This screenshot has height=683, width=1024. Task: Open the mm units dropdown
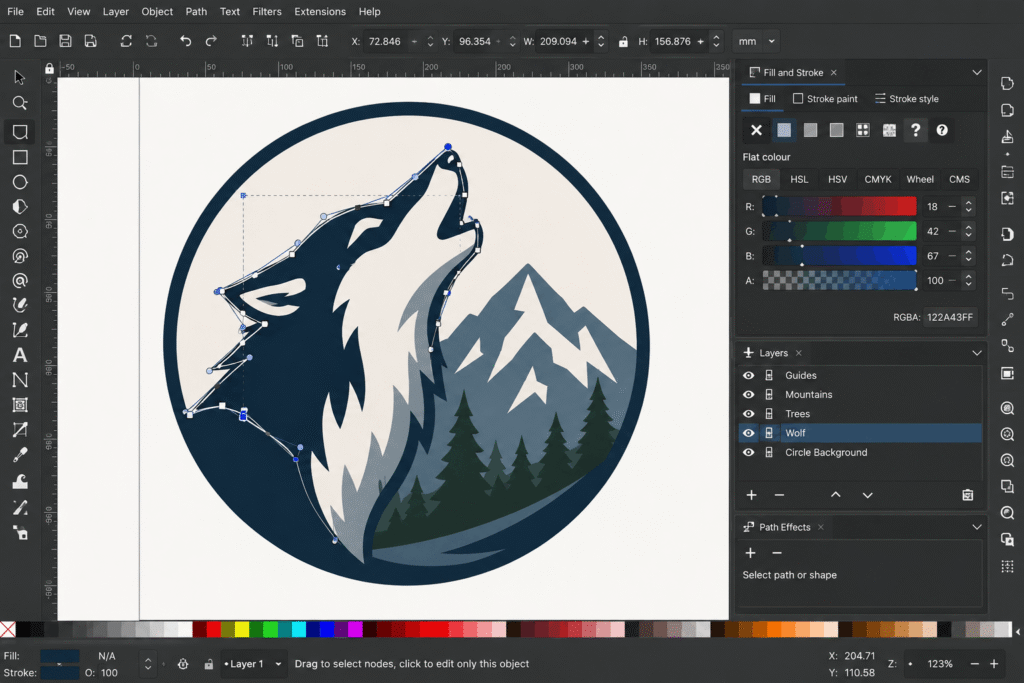click(756, 41)
